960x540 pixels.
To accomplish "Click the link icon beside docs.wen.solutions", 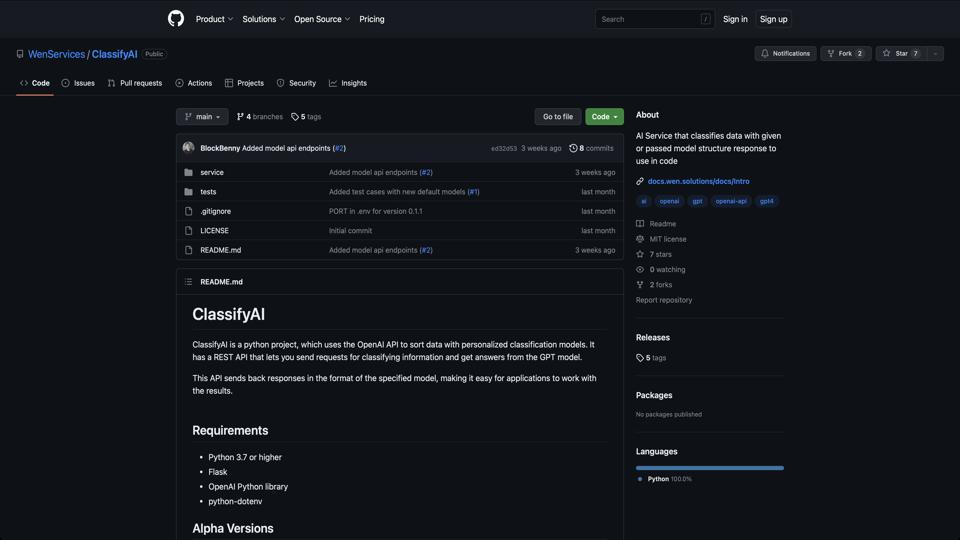I will coord(640,181).
